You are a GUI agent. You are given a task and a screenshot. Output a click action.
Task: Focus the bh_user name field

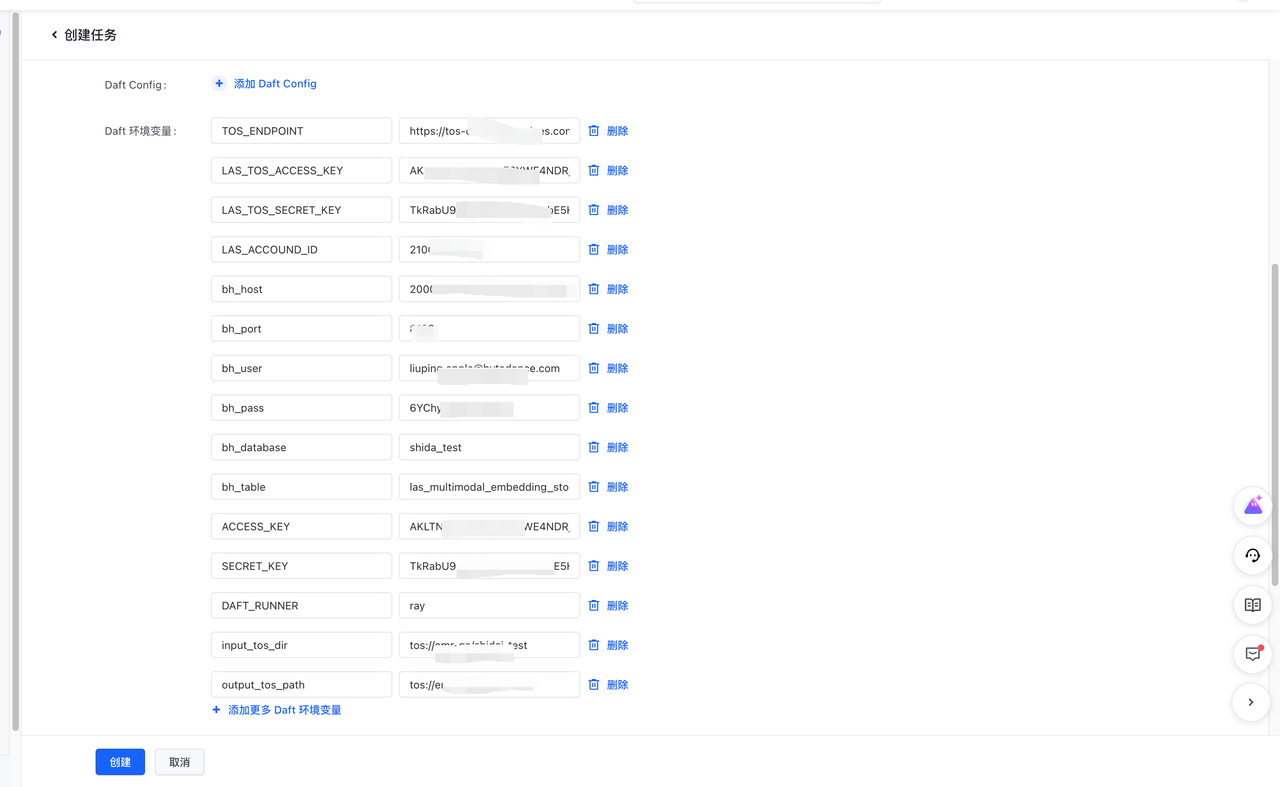(301, 368)
